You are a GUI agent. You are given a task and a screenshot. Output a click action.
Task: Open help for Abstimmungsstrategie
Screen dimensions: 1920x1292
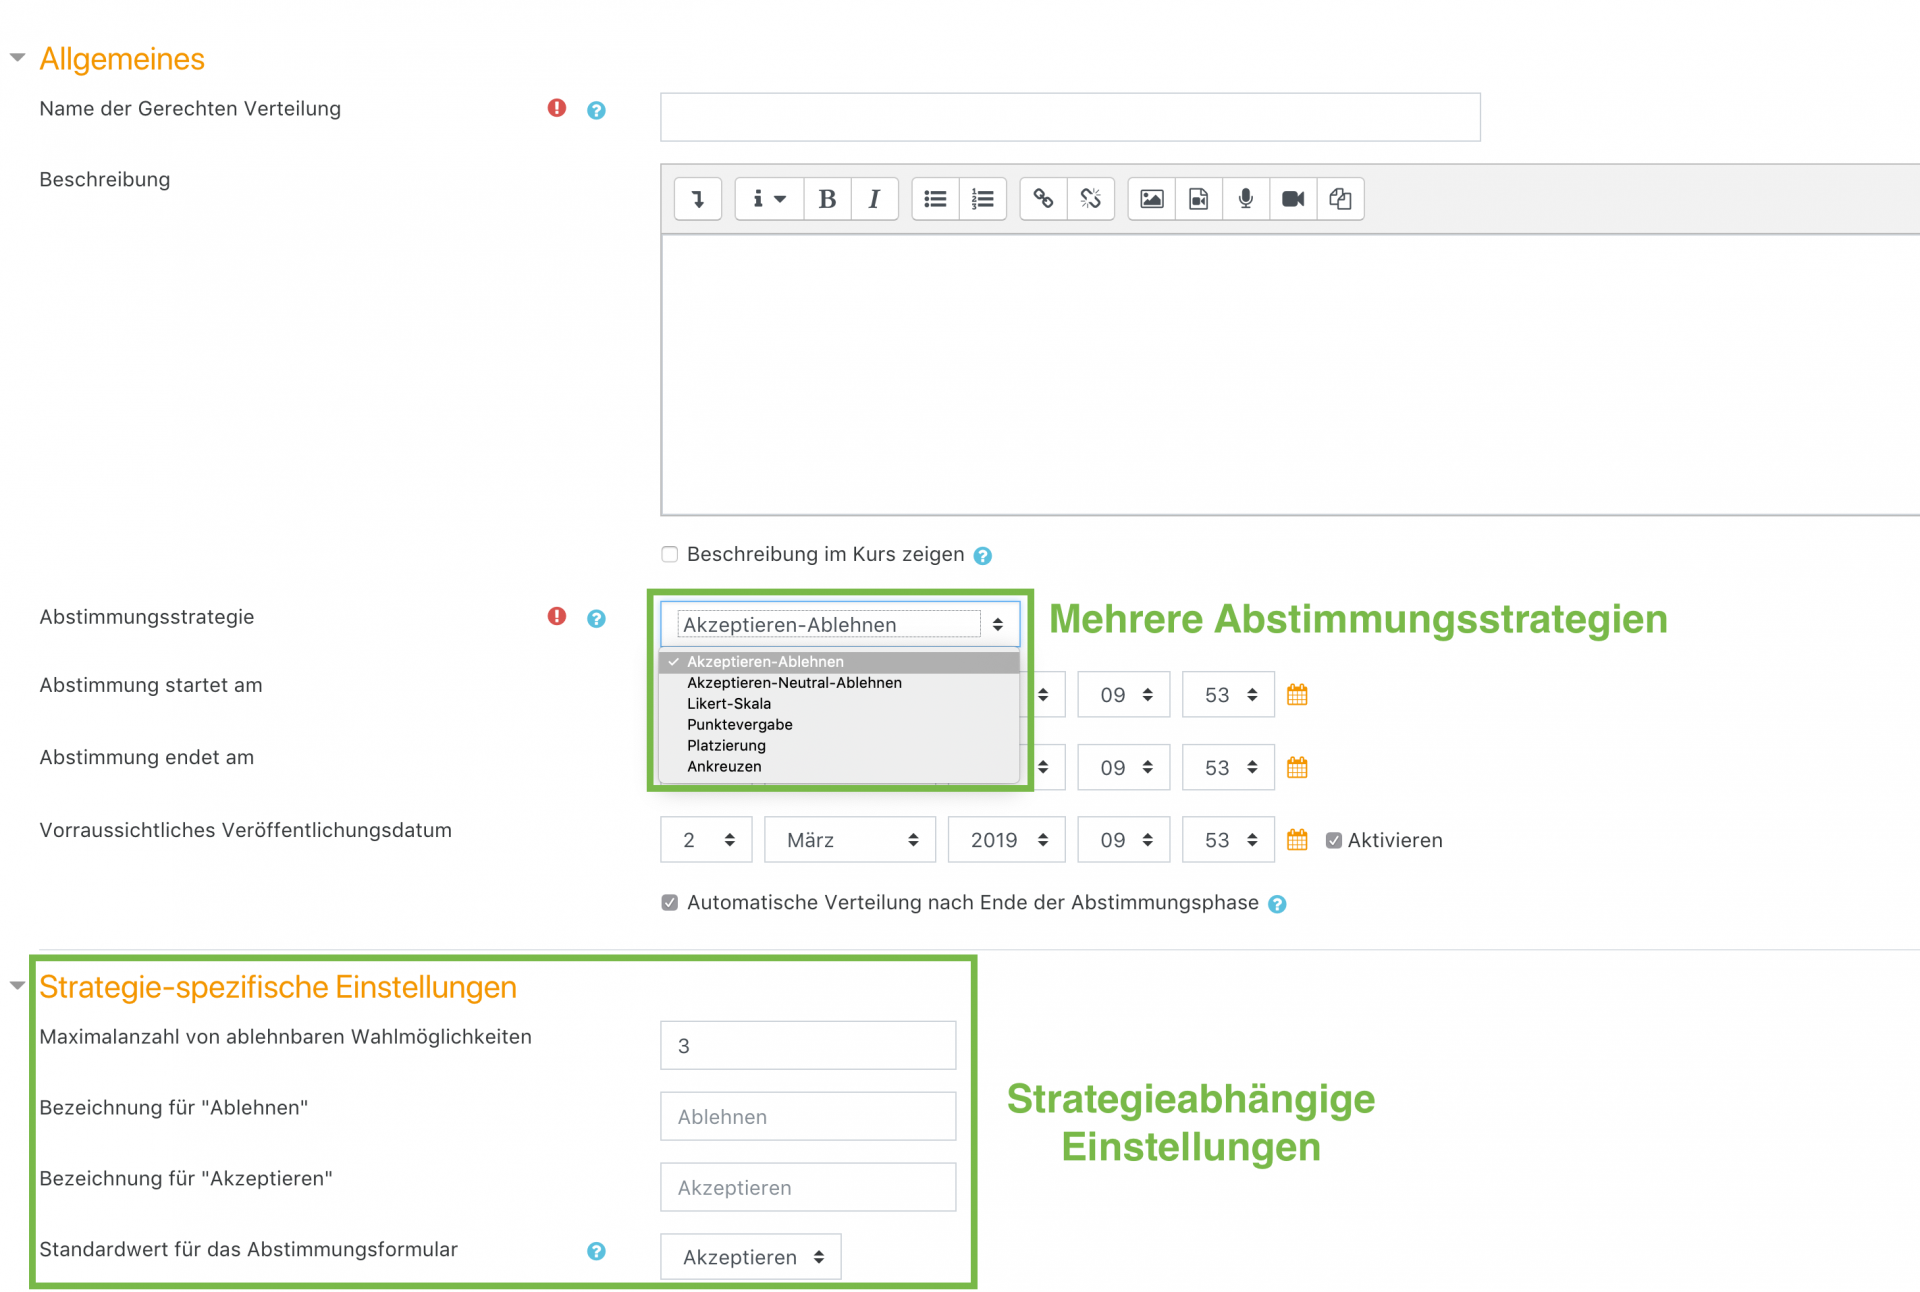[596, 618]
